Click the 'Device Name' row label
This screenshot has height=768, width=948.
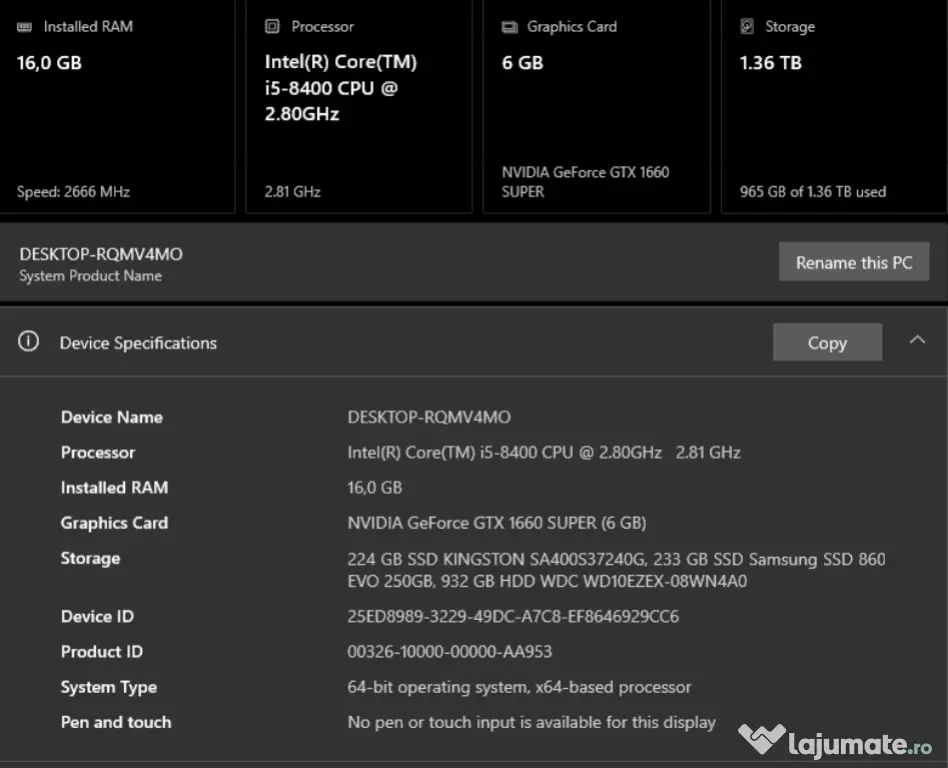[x=111, y=417]
